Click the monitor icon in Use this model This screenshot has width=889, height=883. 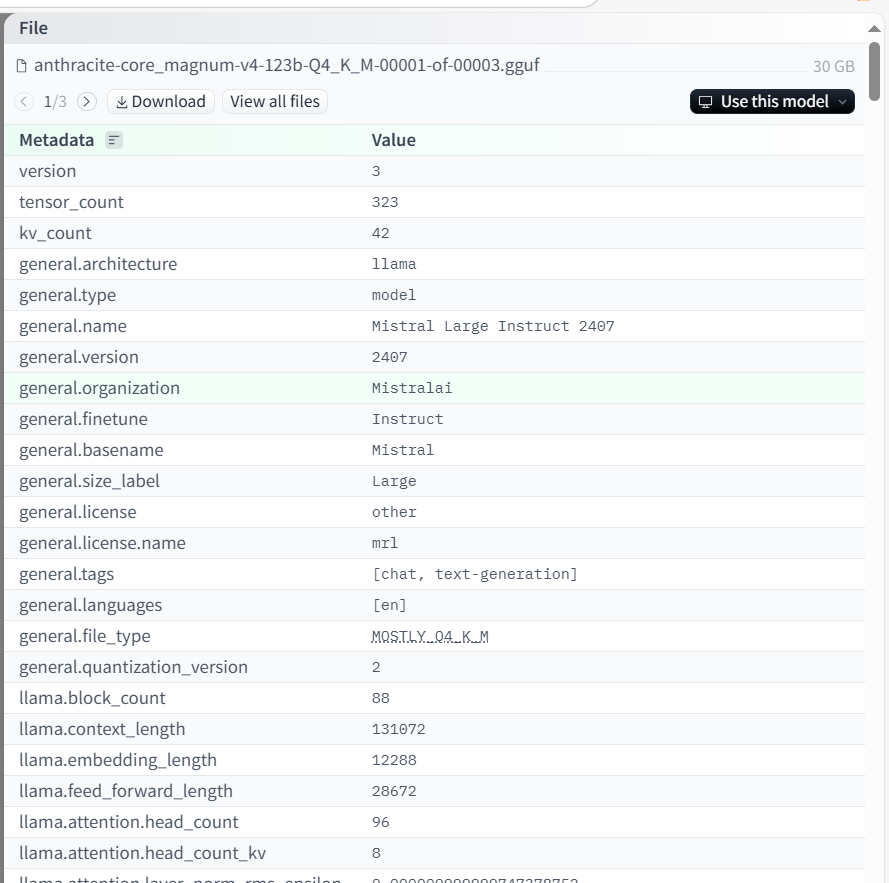[x=705, y=102]
